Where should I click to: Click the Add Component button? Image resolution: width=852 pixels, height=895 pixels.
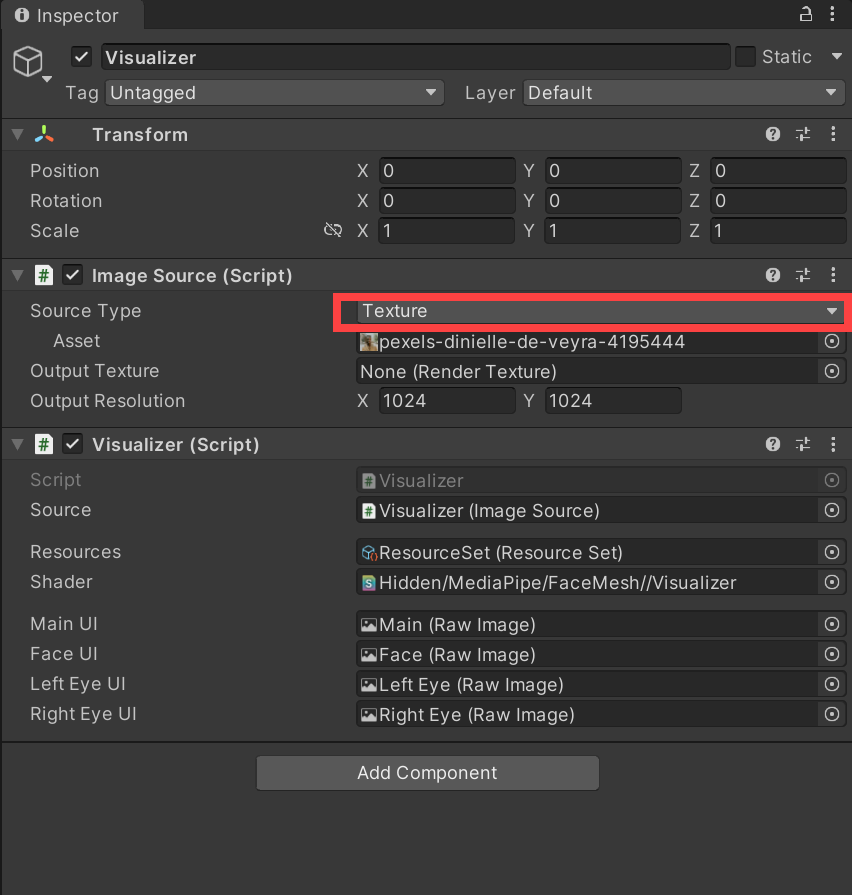coord(427,773)
